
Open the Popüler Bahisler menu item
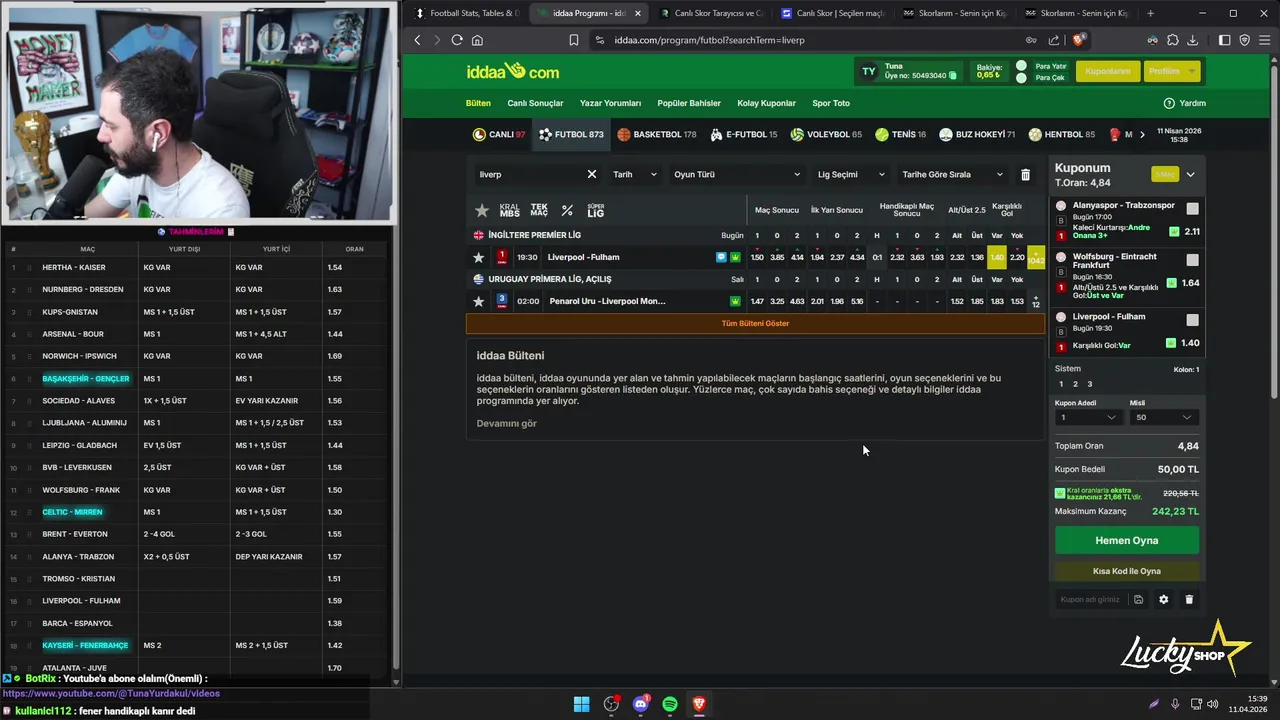tap(689, 103)
